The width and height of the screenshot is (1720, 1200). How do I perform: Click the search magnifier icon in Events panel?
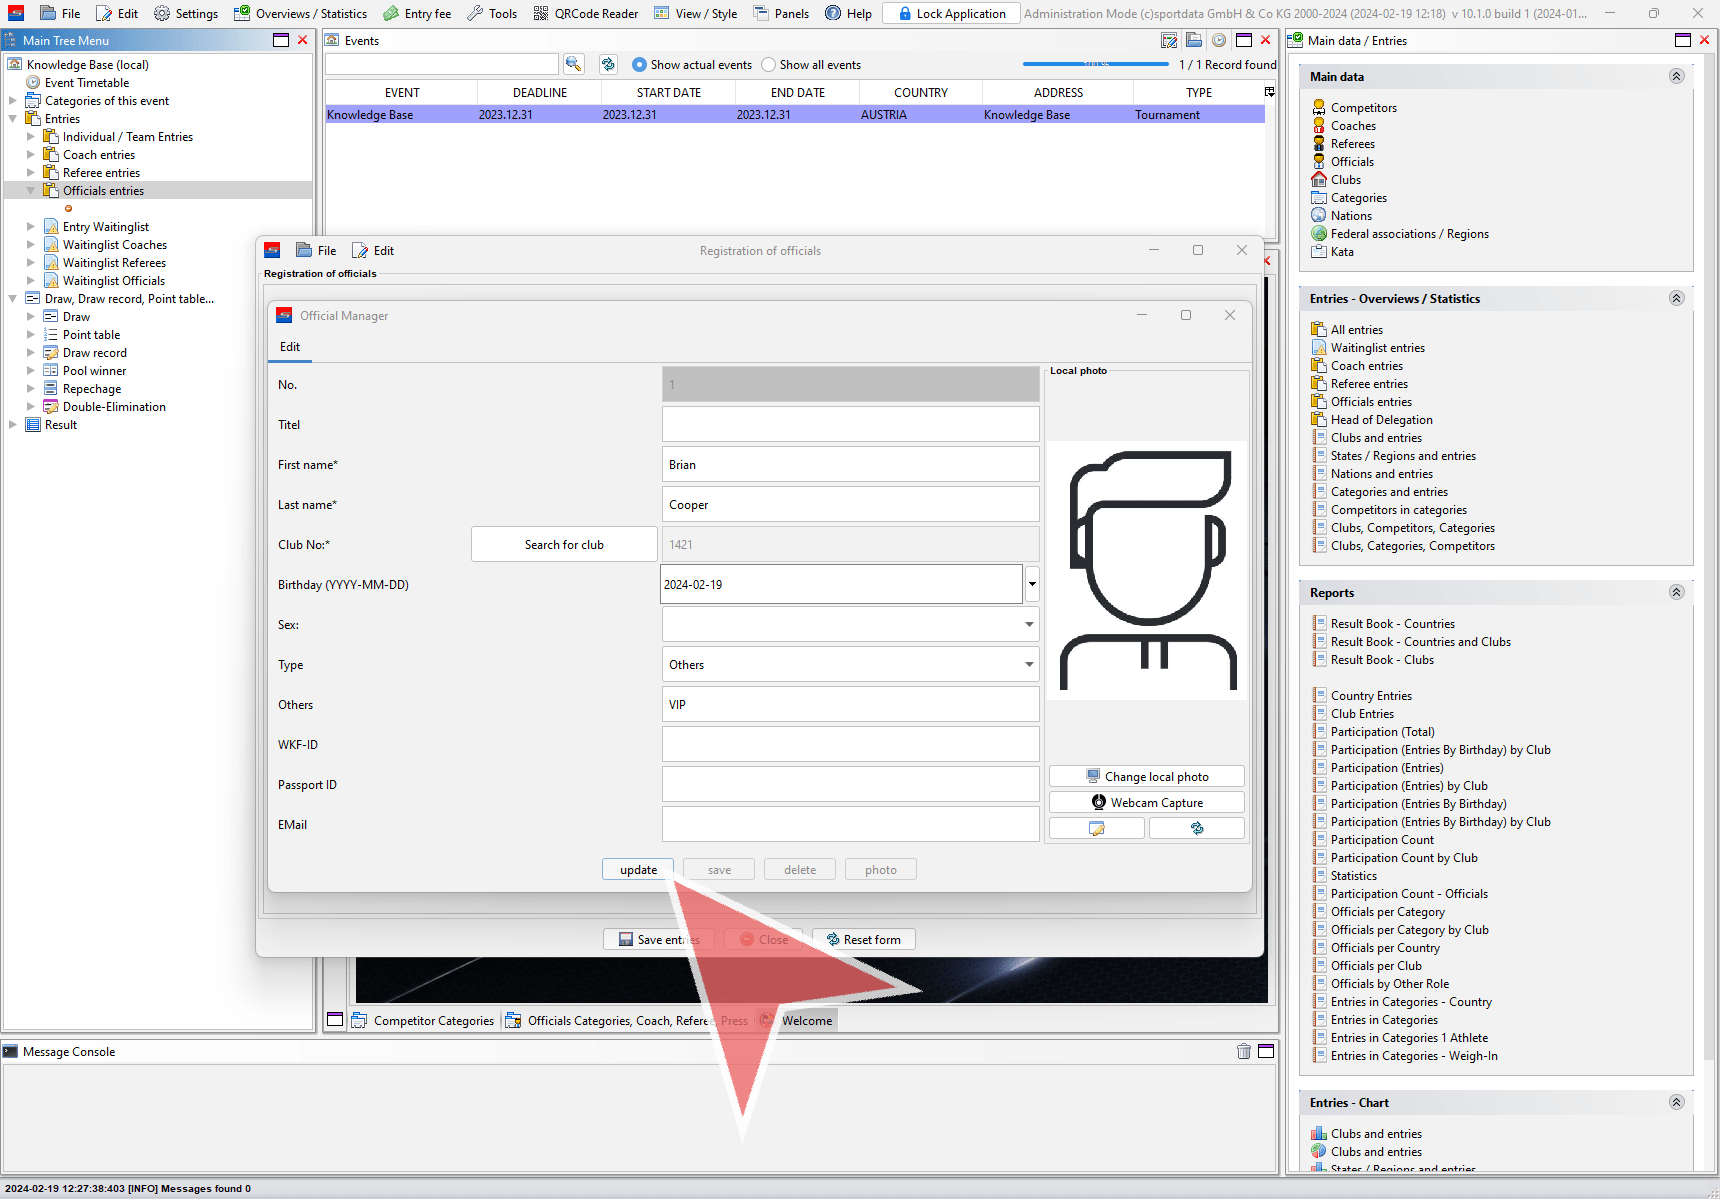point(573,64)
